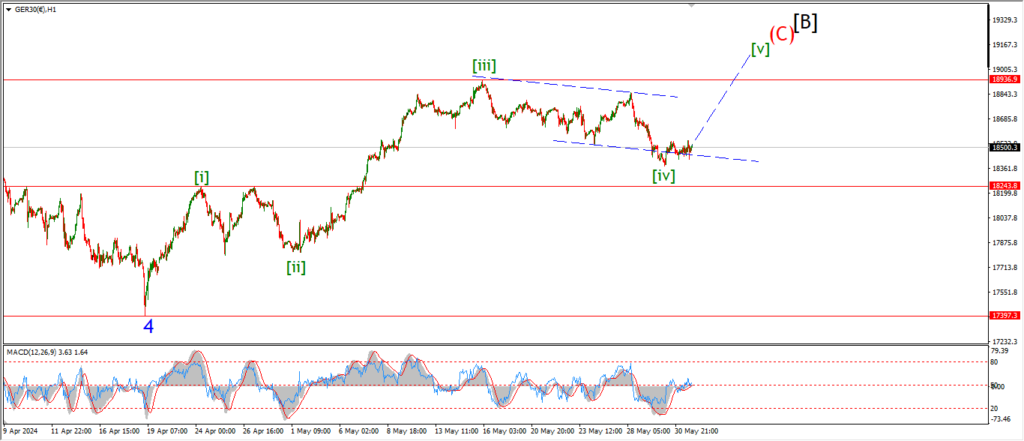
Task: Select the green [iv] wave label
Action: pyautogui.click(x=663, y=176)
